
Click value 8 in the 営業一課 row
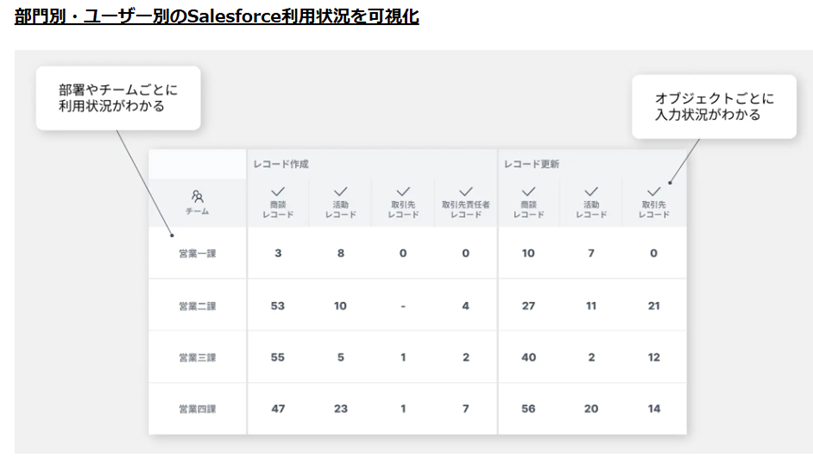(x=341, y=253)
